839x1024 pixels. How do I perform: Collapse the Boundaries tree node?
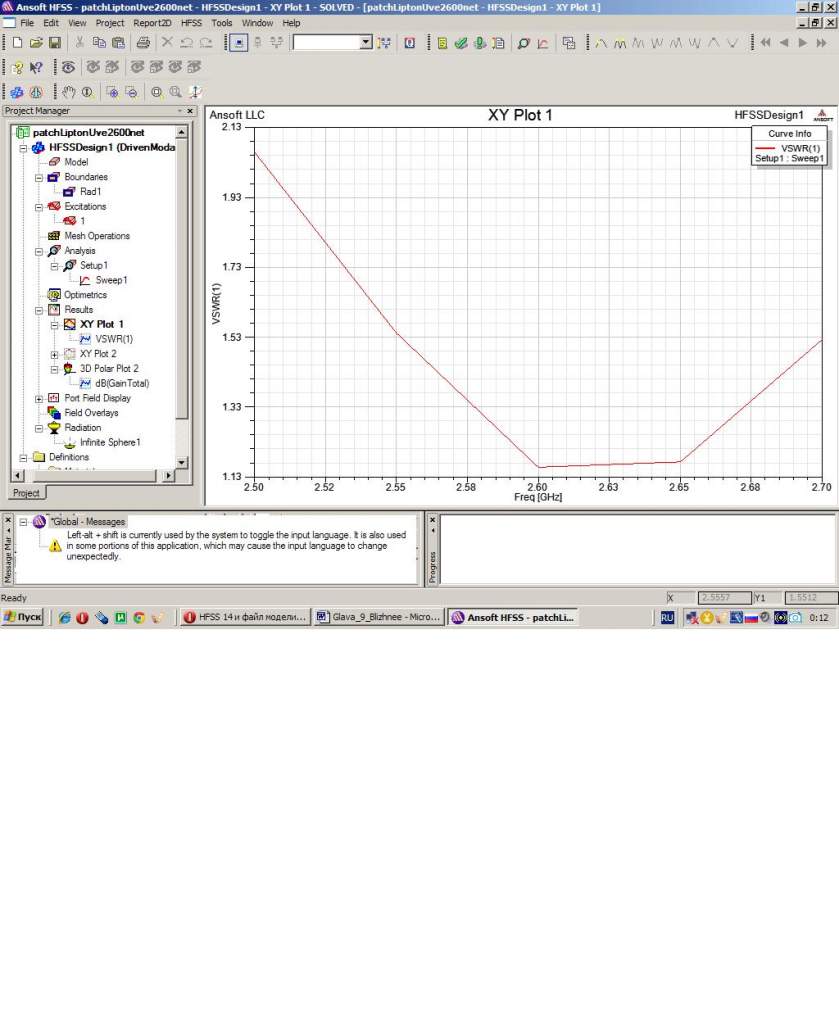pos(39,178)
